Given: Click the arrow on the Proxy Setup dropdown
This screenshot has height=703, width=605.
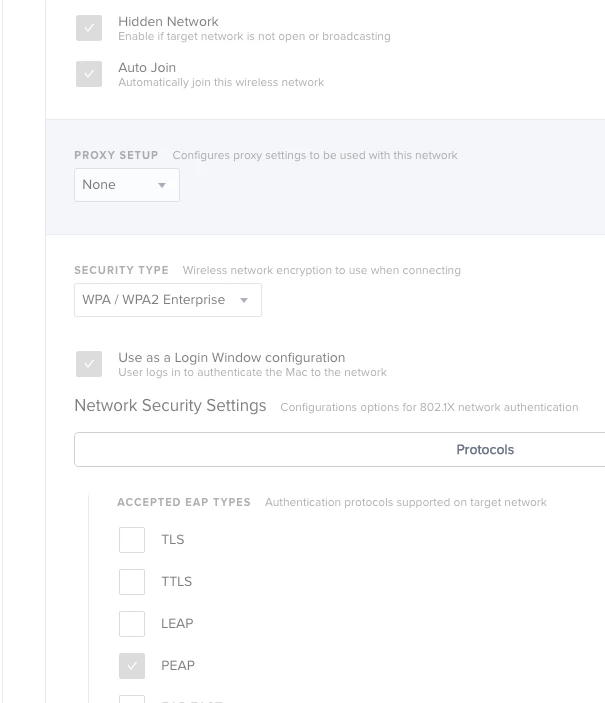Looking at the screenshot, I should pos(162,186).
